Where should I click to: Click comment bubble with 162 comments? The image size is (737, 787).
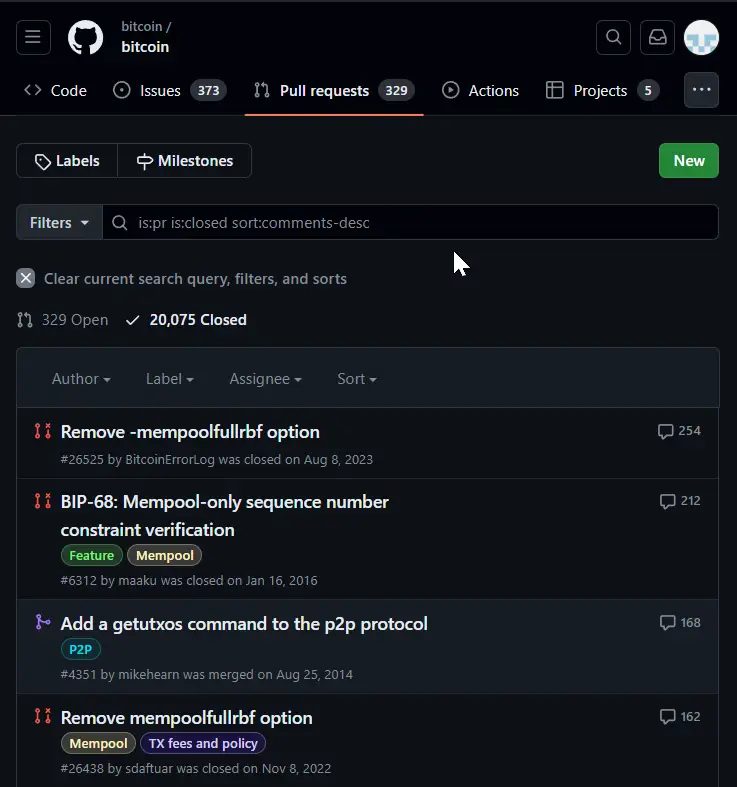tap(680, 717)
